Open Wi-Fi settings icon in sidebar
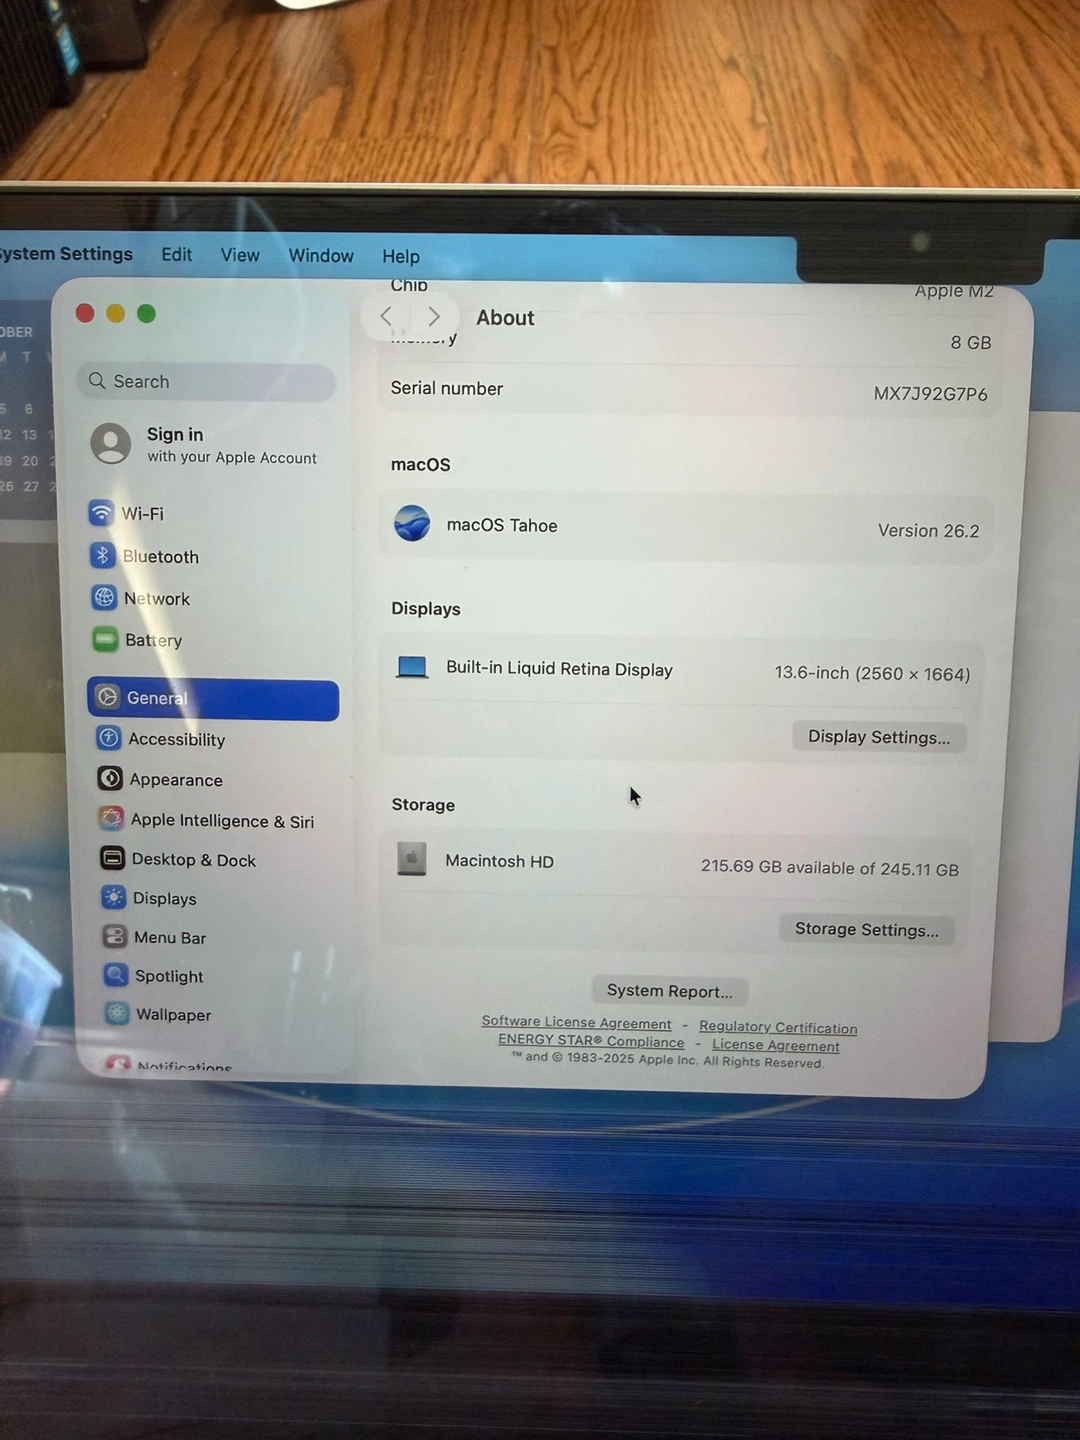This screenshot has height=1440, width=1080. pos(101,513)
